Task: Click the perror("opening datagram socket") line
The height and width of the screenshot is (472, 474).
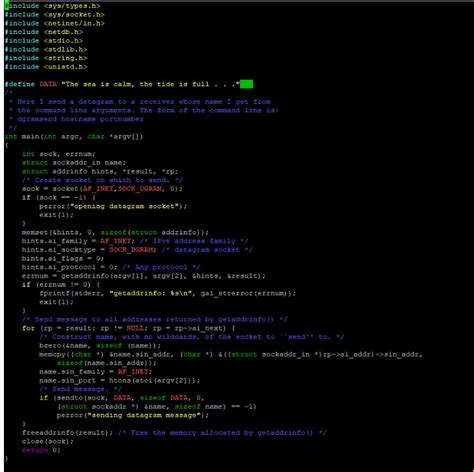Action: pyautogui.click(x=113, y=206)
